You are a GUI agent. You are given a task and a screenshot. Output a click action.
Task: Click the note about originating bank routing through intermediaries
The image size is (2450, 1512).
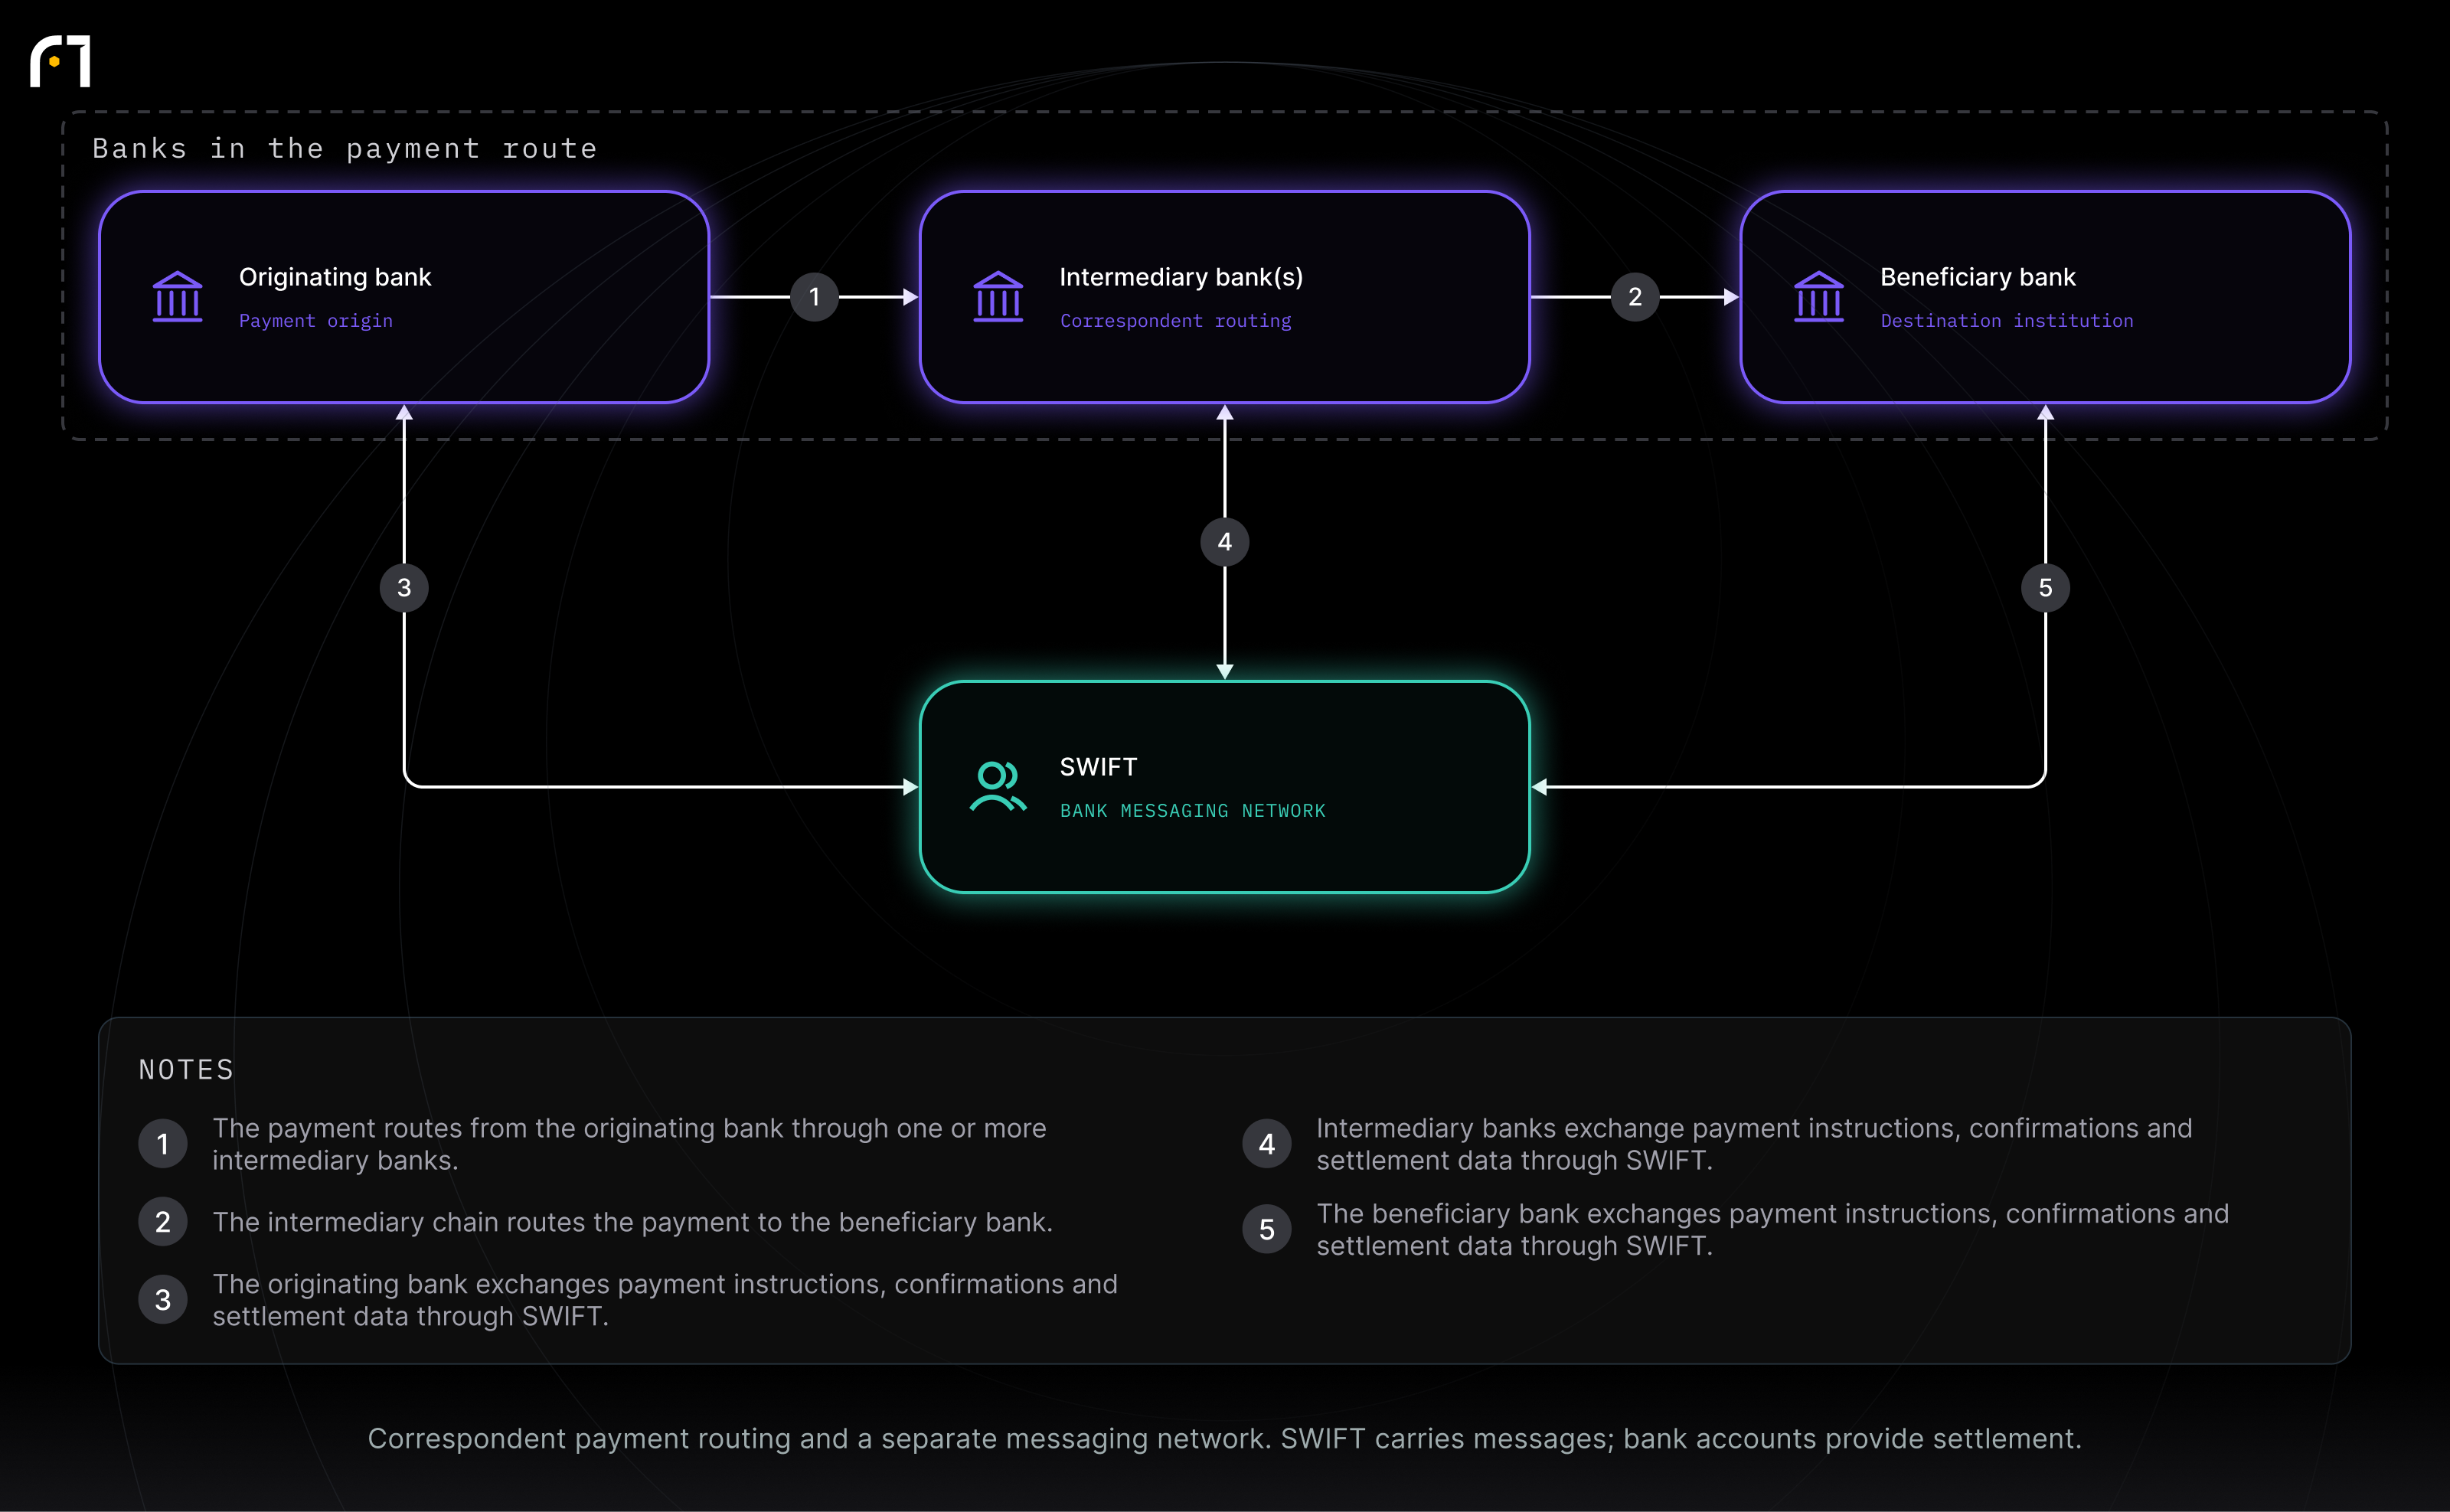(x=629, y=1144)
